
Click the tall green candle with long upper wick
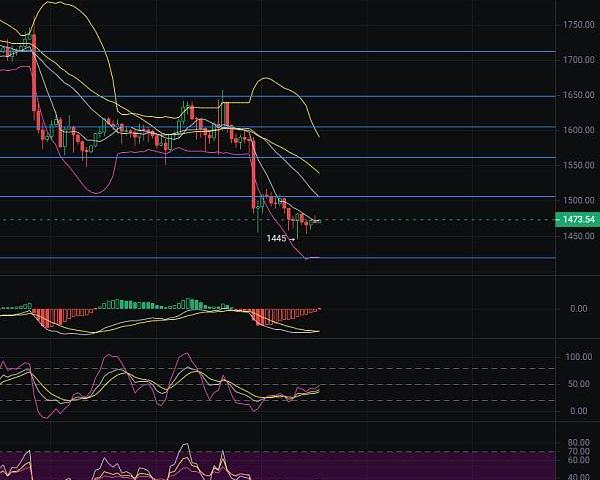222,108
